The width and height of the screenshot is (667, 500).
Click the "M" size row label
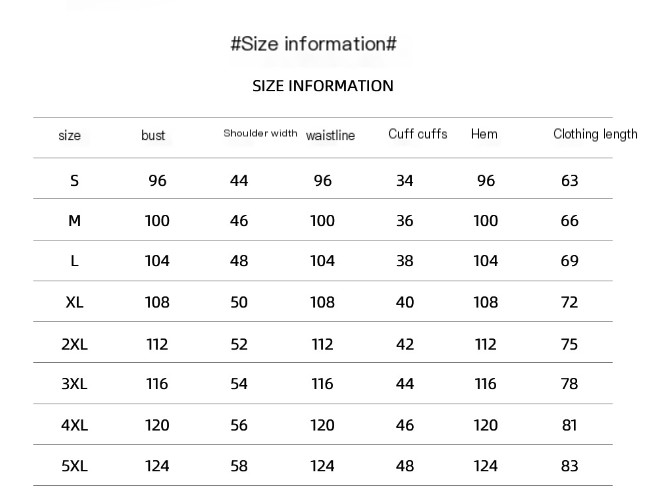(x=74, y=221)
